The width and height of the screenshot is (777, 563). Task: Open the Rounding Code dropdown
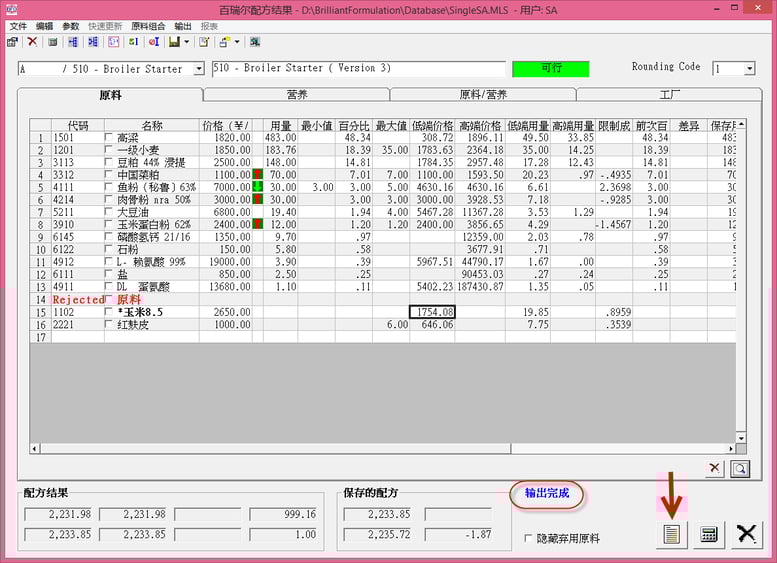pos(750,68)
